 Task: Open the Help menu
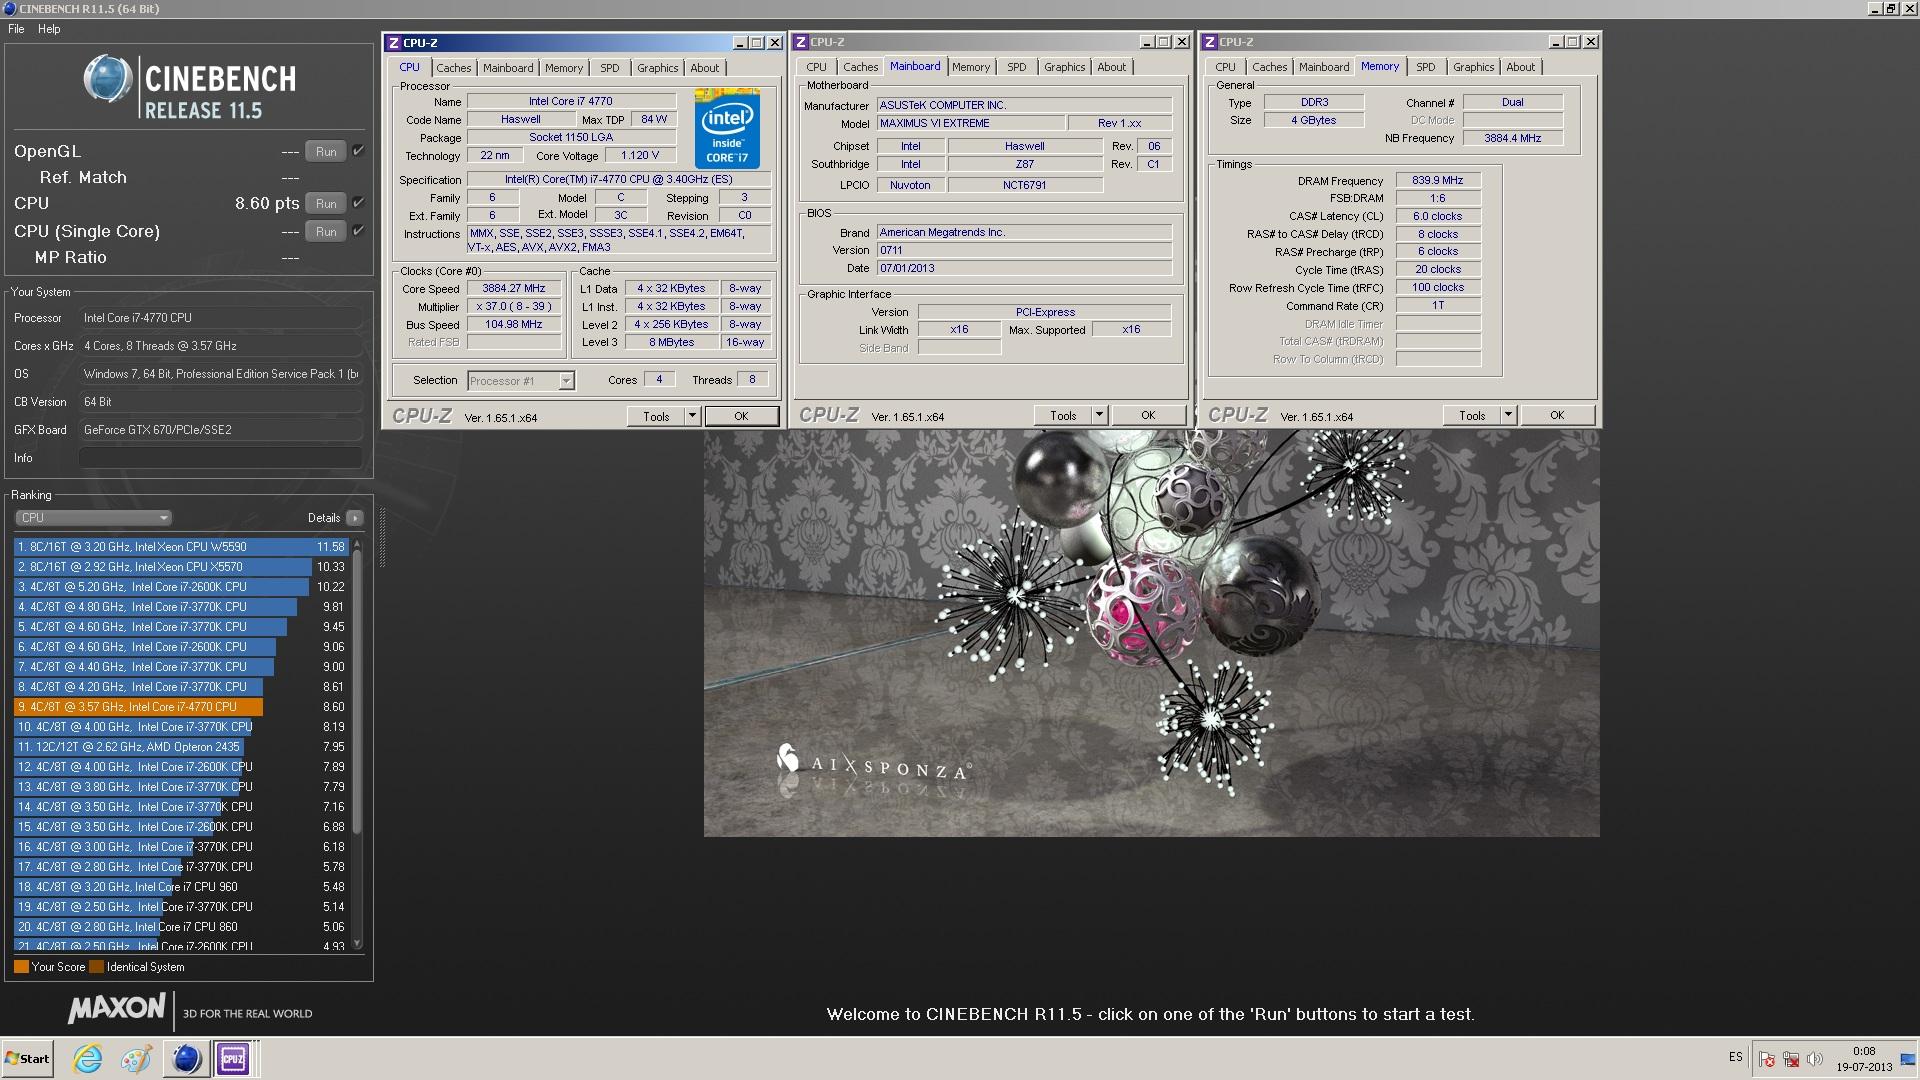49,29
